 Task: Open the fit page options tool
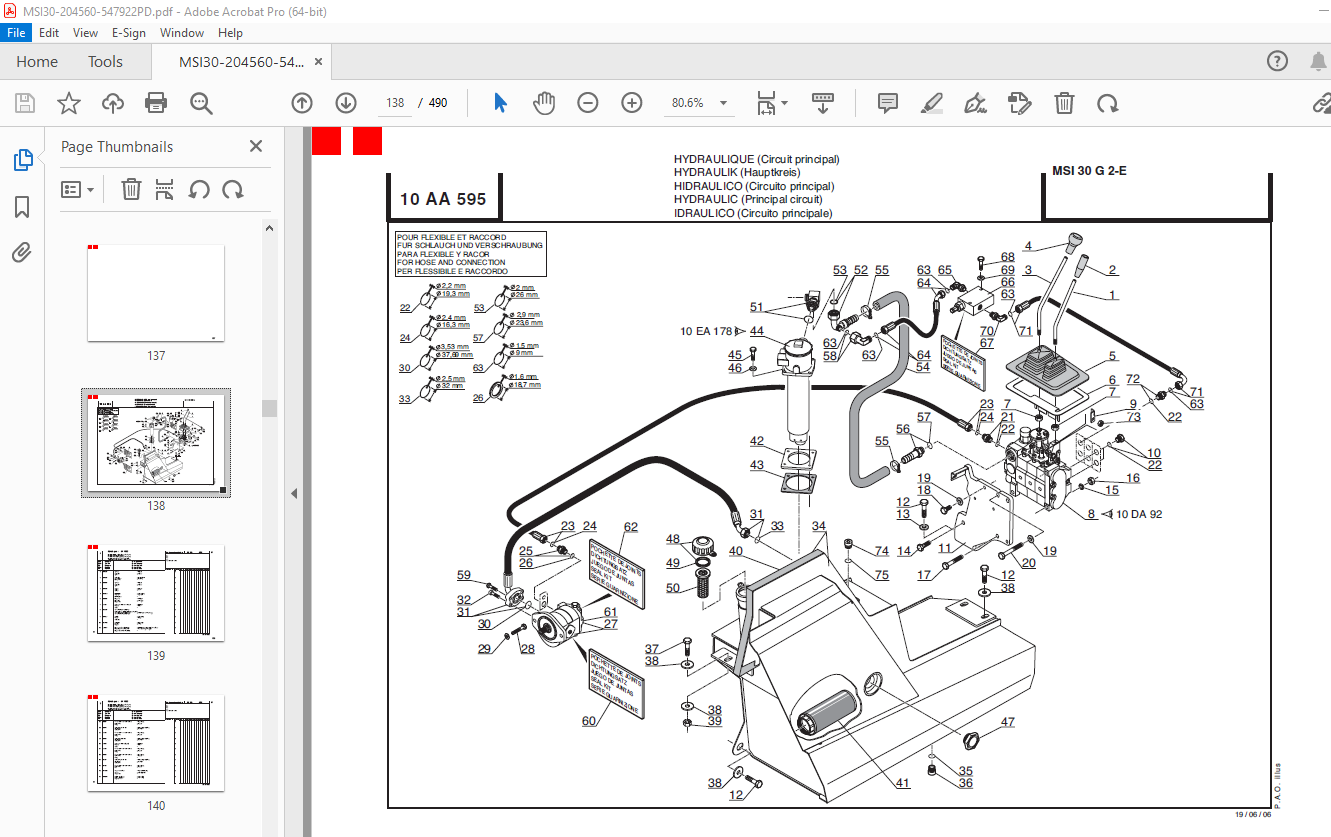pyautogui.click(x=766, y=103)
